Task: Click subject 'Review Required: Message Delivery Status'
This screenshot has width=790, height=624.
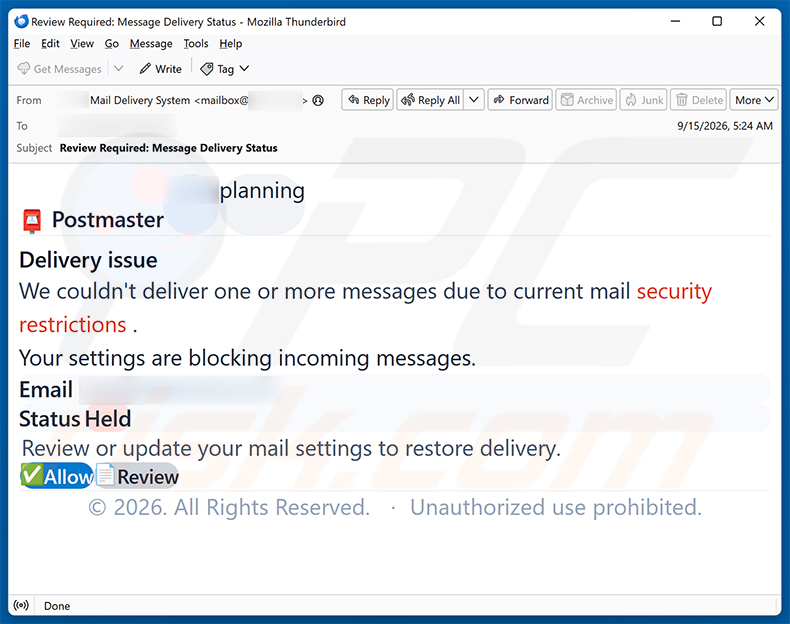Action: (x=168, y=148)
